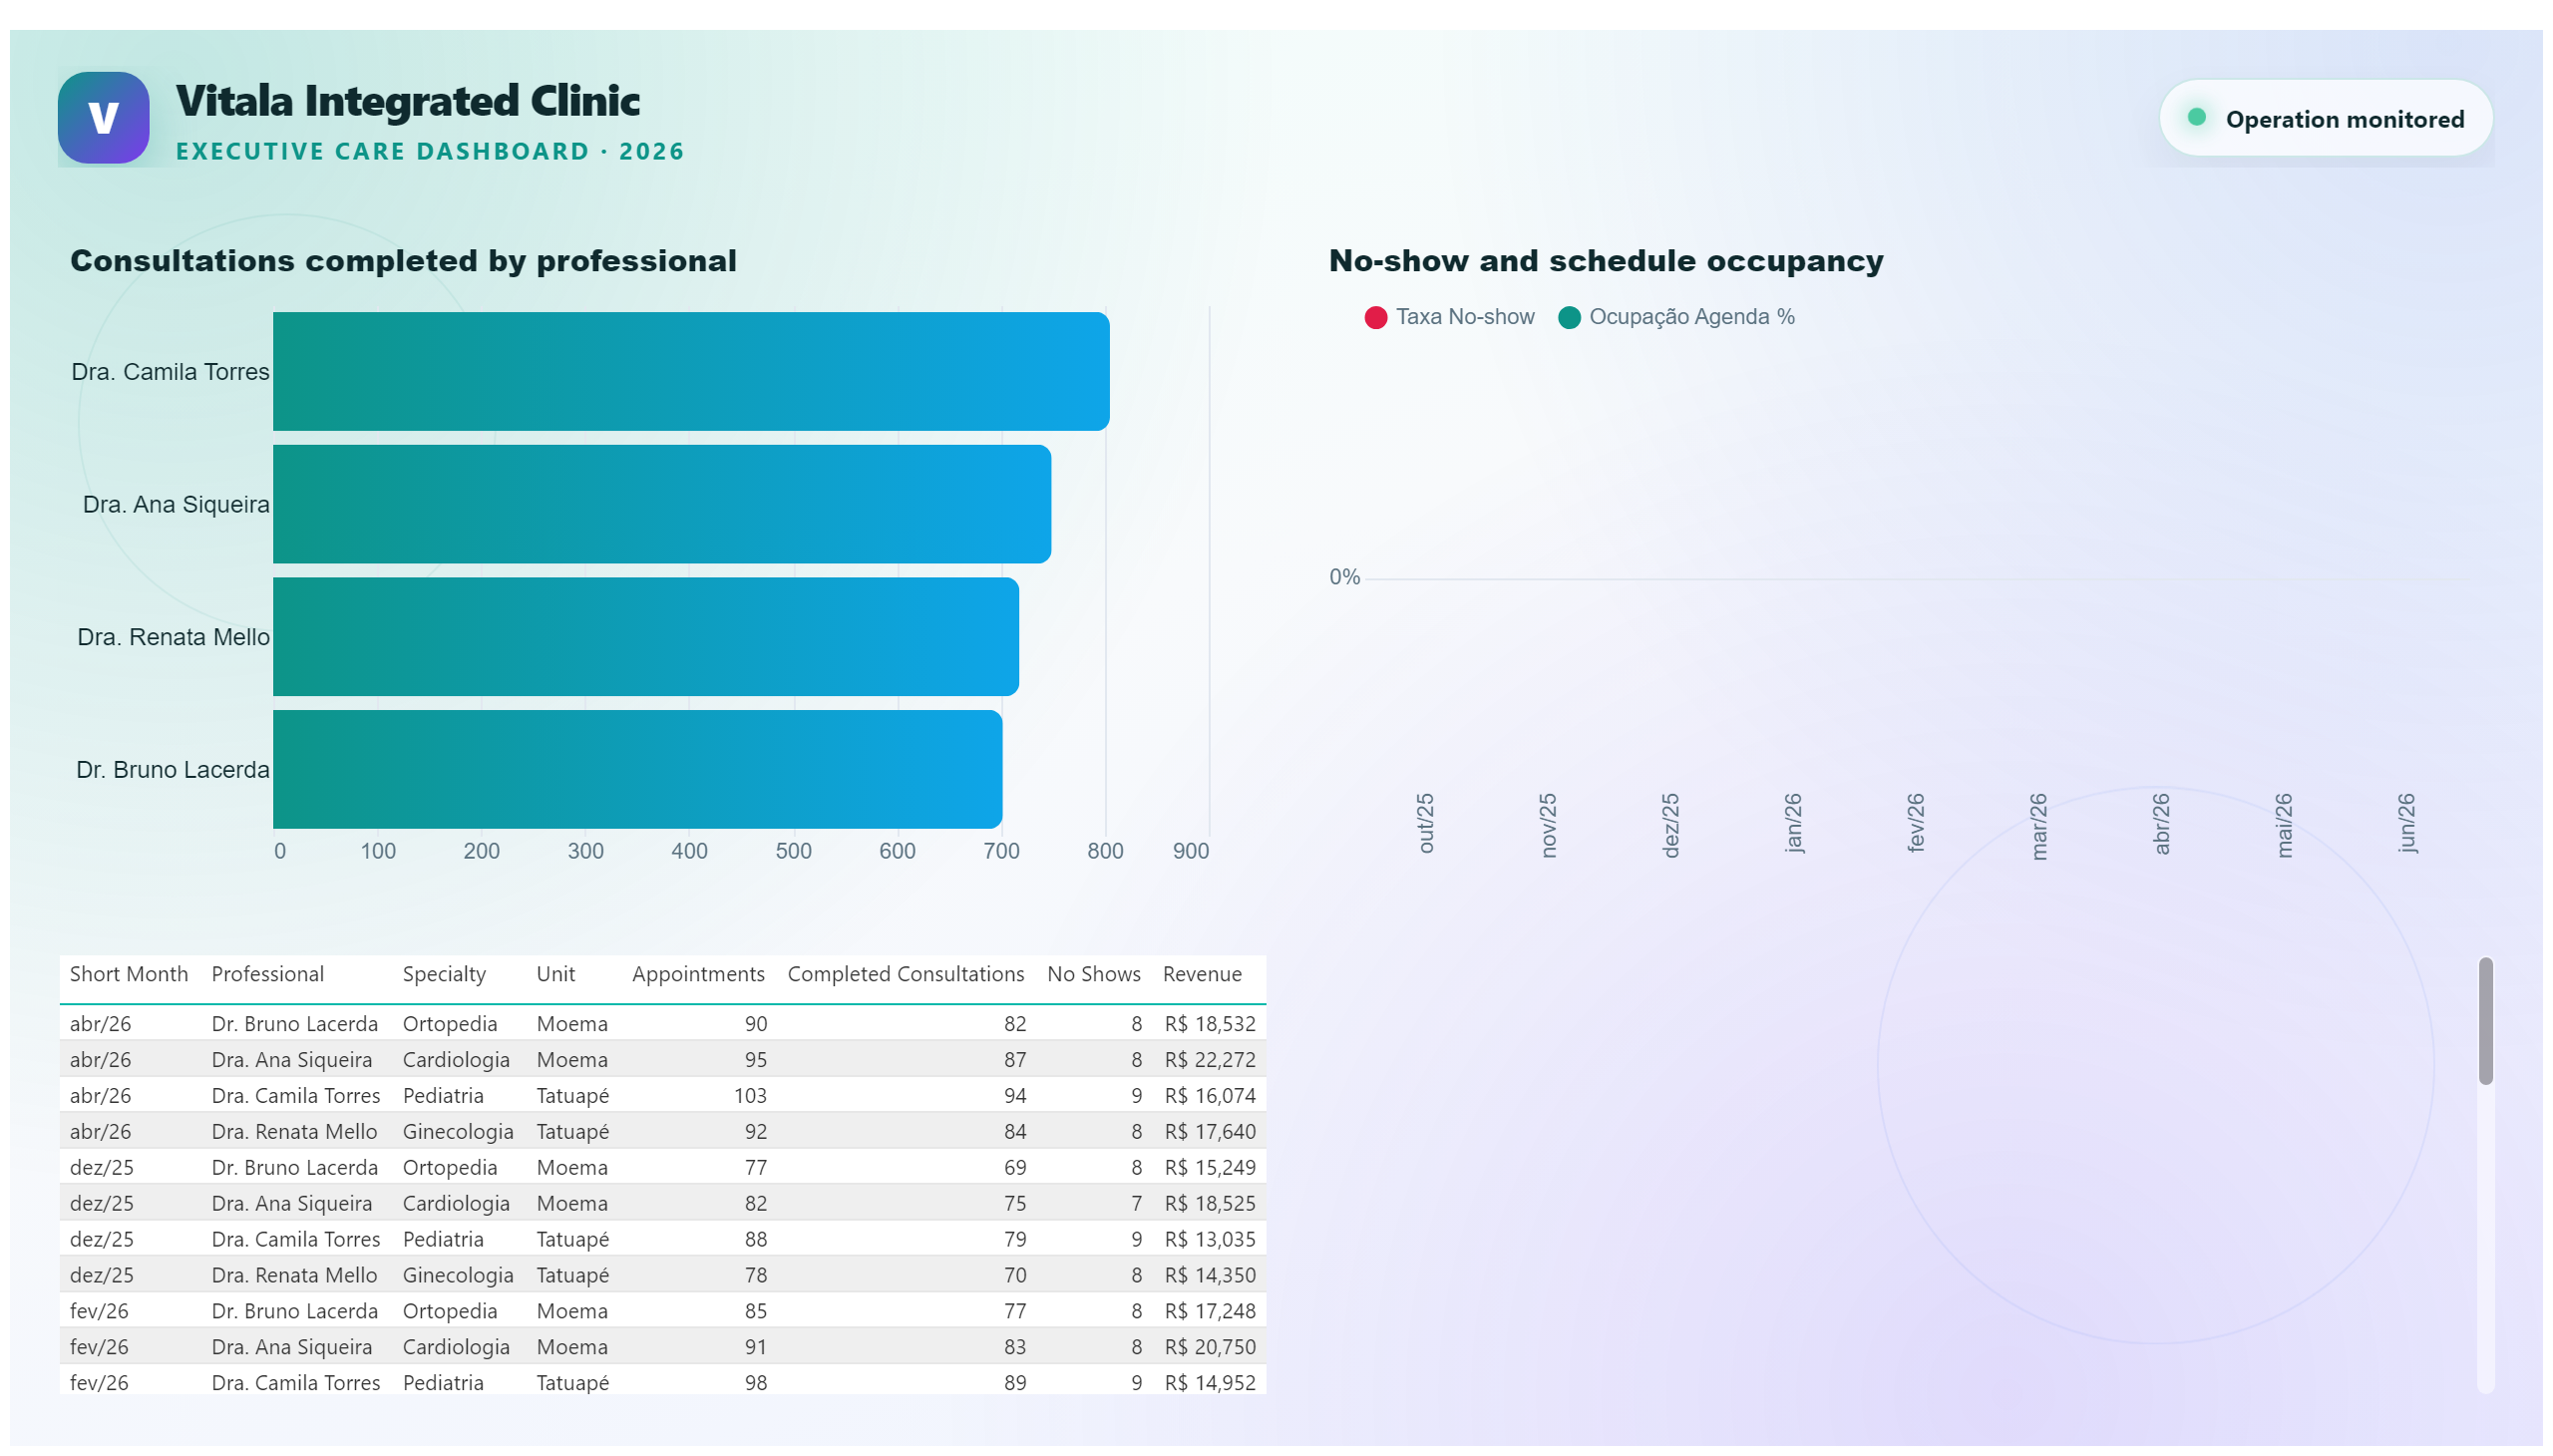
Task: Click revenue cell R$ 17,248
Action: pyautogui.click(x=1210, y=1312)
